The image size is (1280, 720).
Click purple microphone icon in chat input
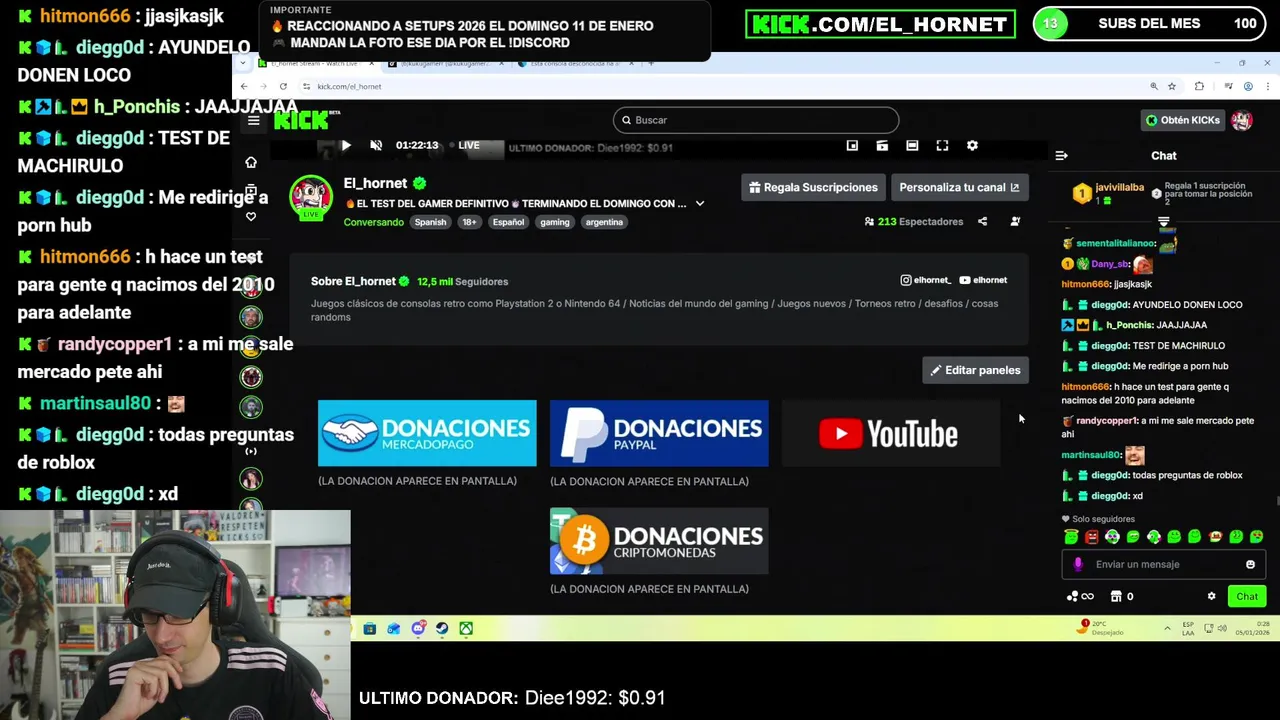1078,564
